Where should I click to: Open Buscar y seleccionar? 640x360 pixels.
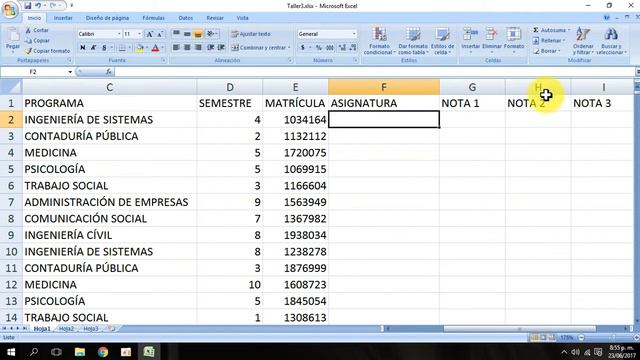click(x=611, y=41)
